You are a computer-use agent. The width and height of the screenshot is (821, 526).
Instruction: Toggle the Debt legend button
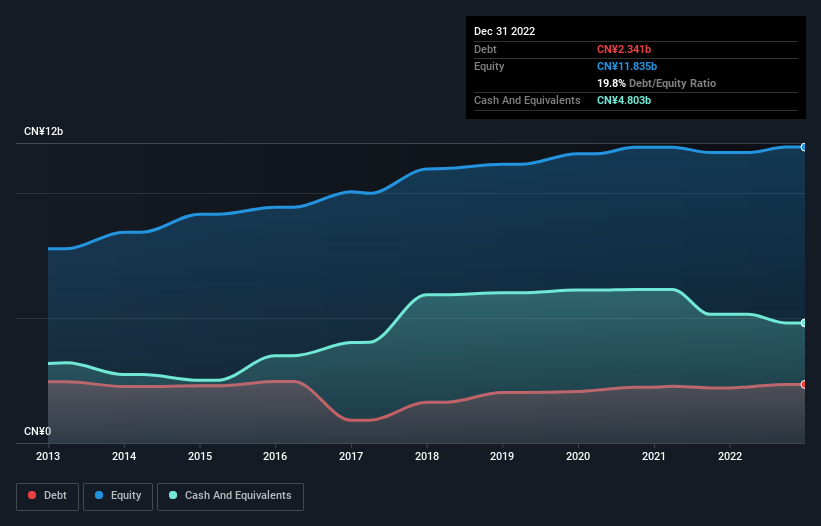pyautogui.click(x=48, y=496)
